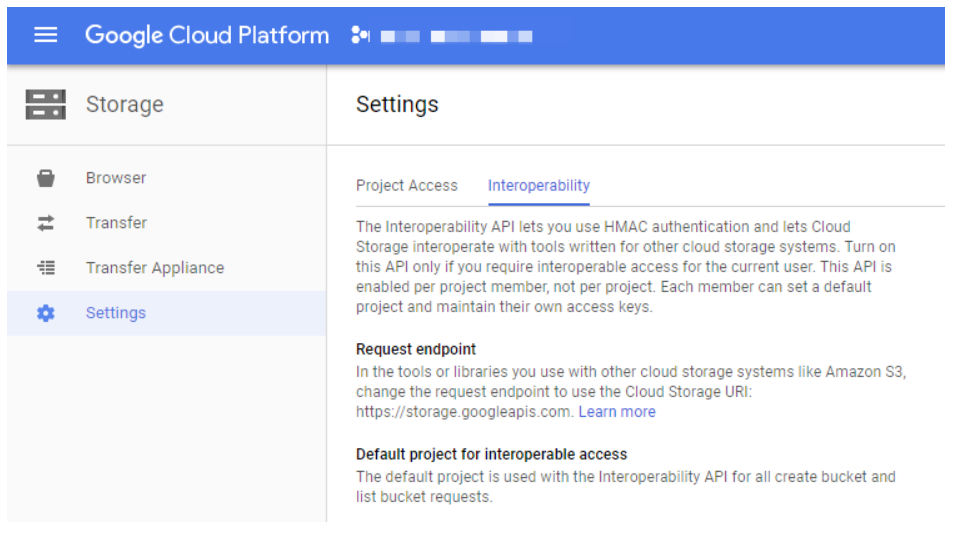965x540 pixels.
Task: Click the Transfer arrows icon in sidebar
Action: [46, 223]
